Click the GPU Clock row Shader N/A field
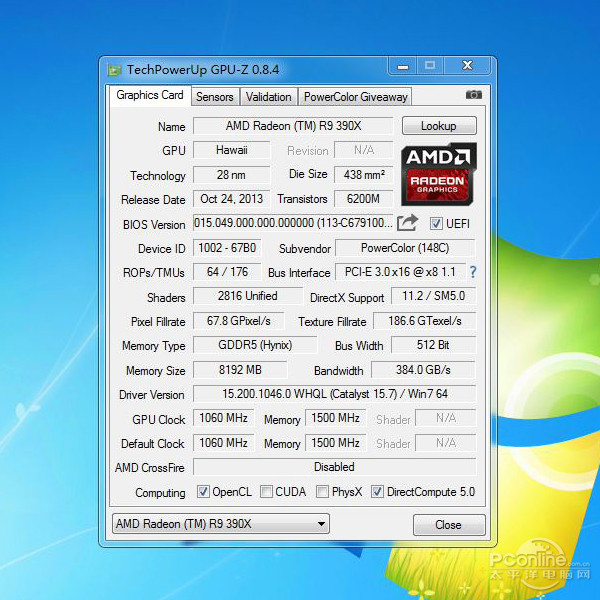The image size is (600, 600). (x=446, y=418)
